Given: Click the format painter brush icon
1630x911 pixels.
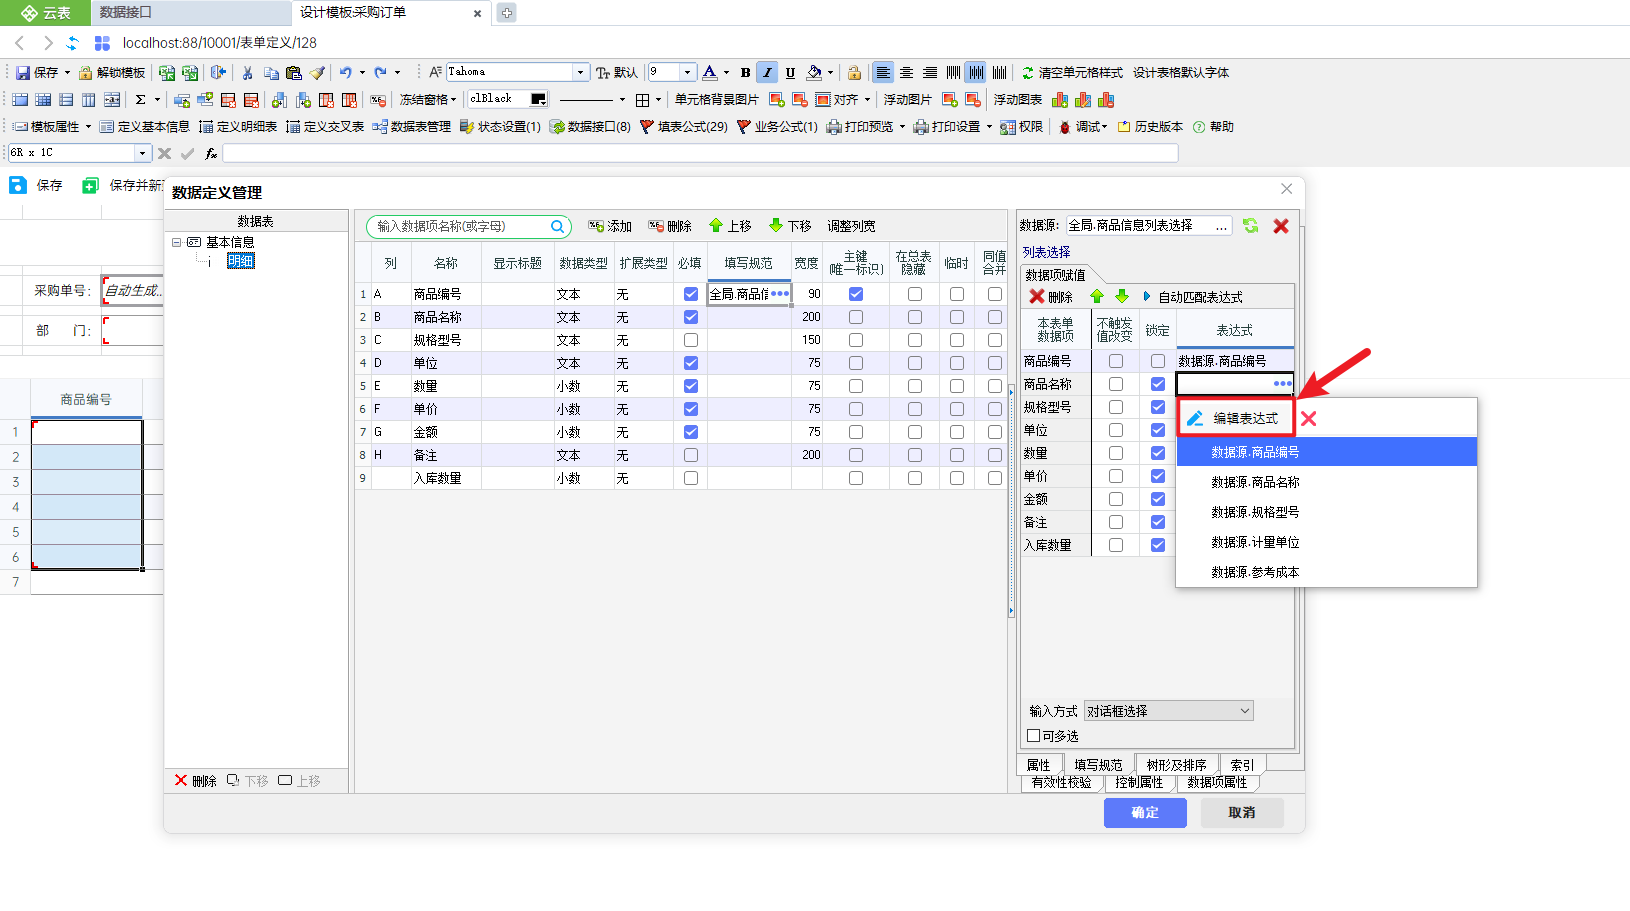Looking at the screenshot, I should point(317,73).
